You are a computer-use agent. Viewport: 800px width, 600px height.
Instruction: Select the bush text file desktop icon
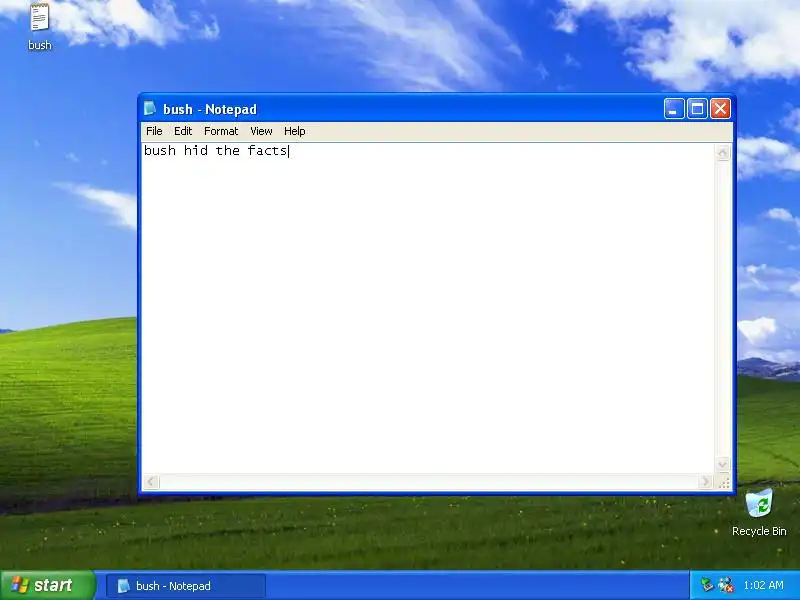(x=40, y=27)
